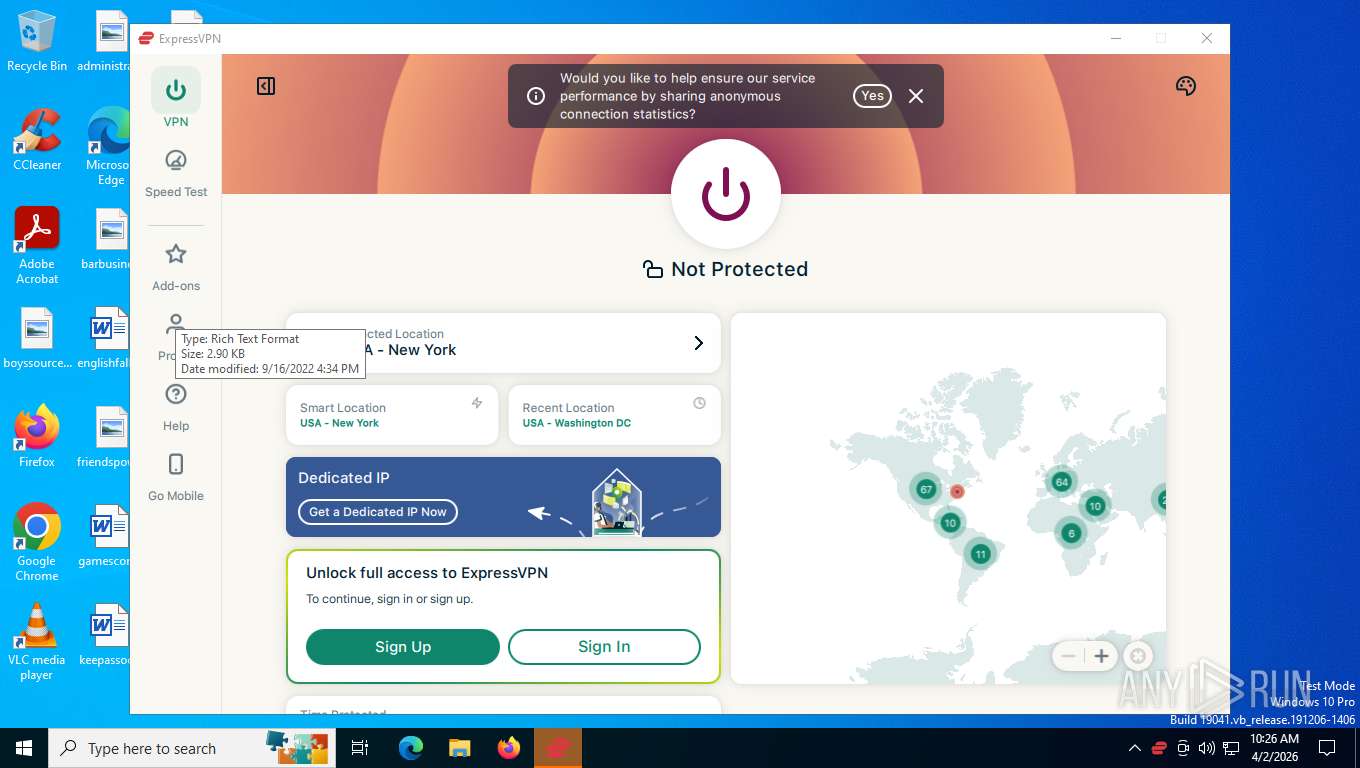Click the Dedicated IP house illustration
This screenshot has height=768, width=1360.
[x=616, y=502]
